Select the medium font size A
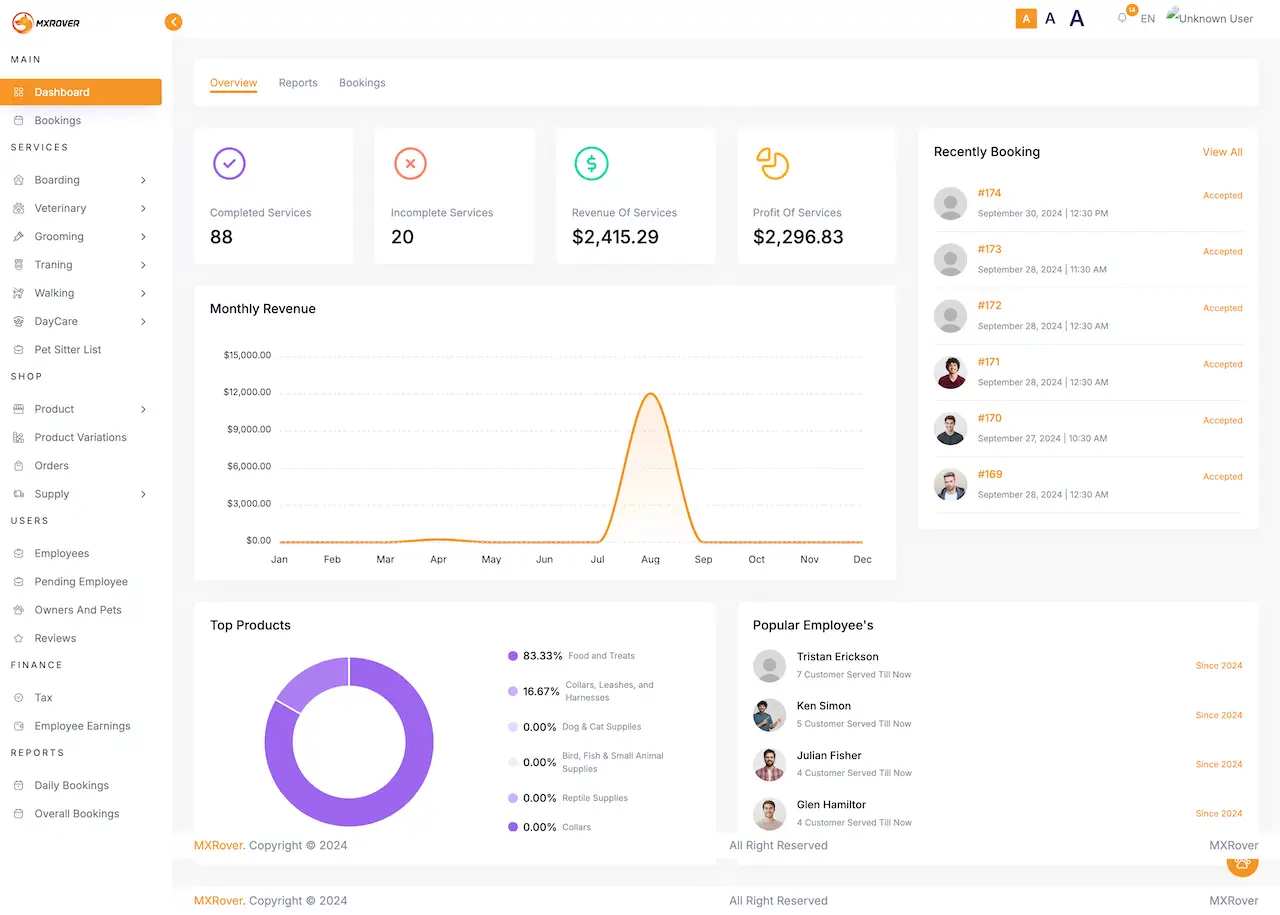The width and height of the screenshot is (1280, 915). pyautogui.click(x=1050, y=18)
